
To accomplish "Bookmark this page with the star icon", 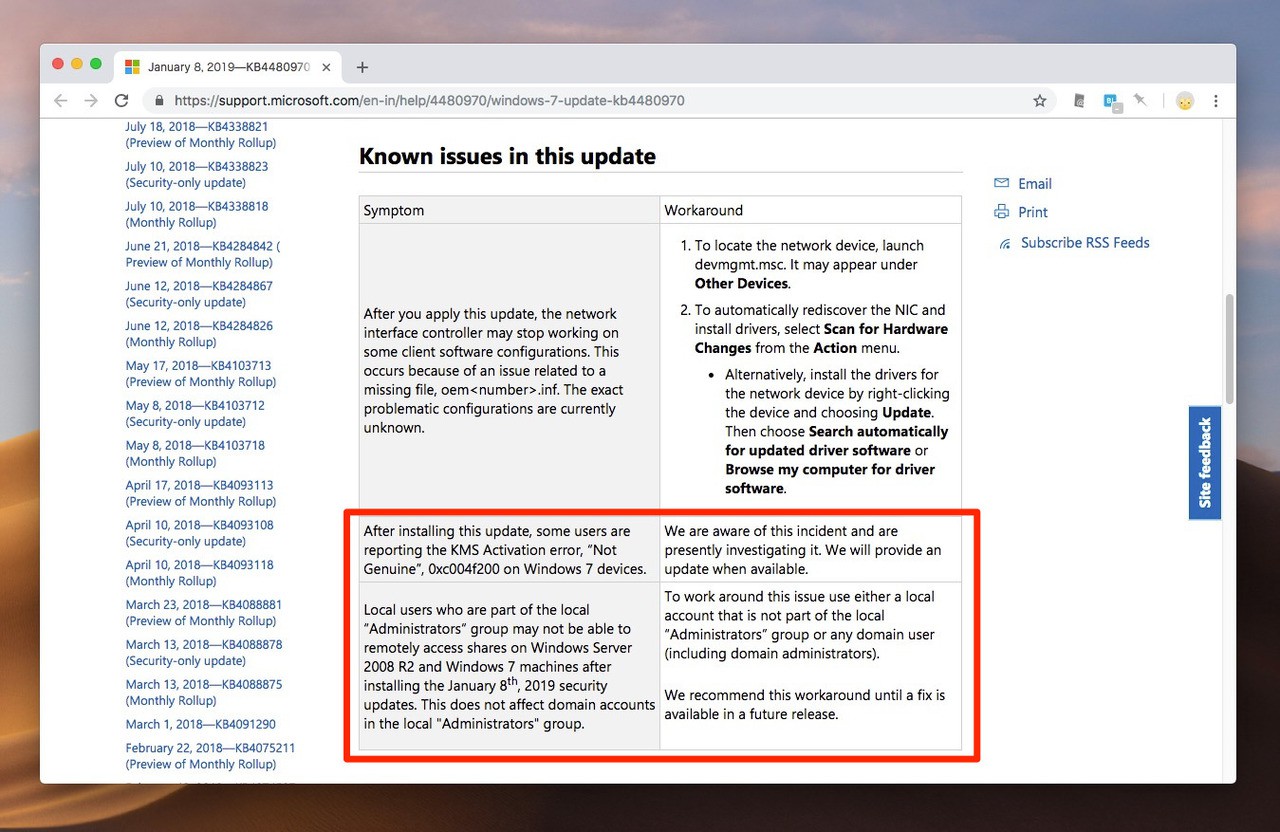I will tap(1039, 101).
